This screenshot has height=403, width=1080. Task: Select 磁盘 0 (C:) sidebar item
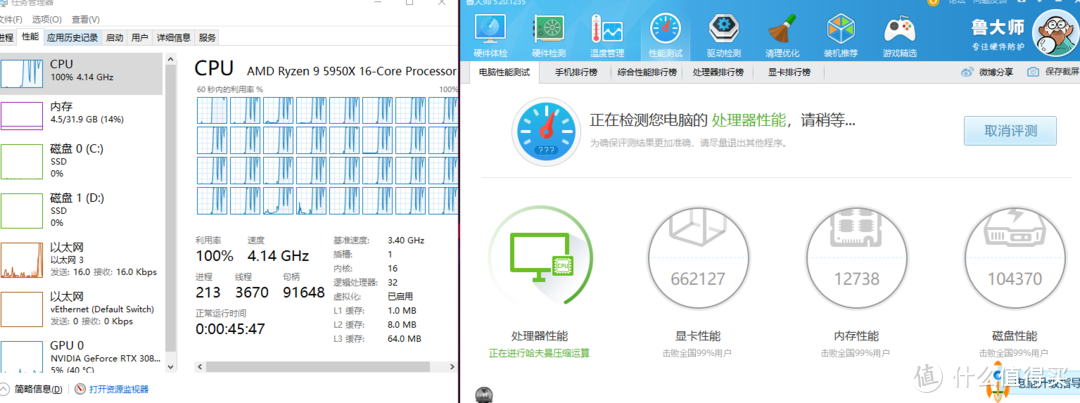81,161
